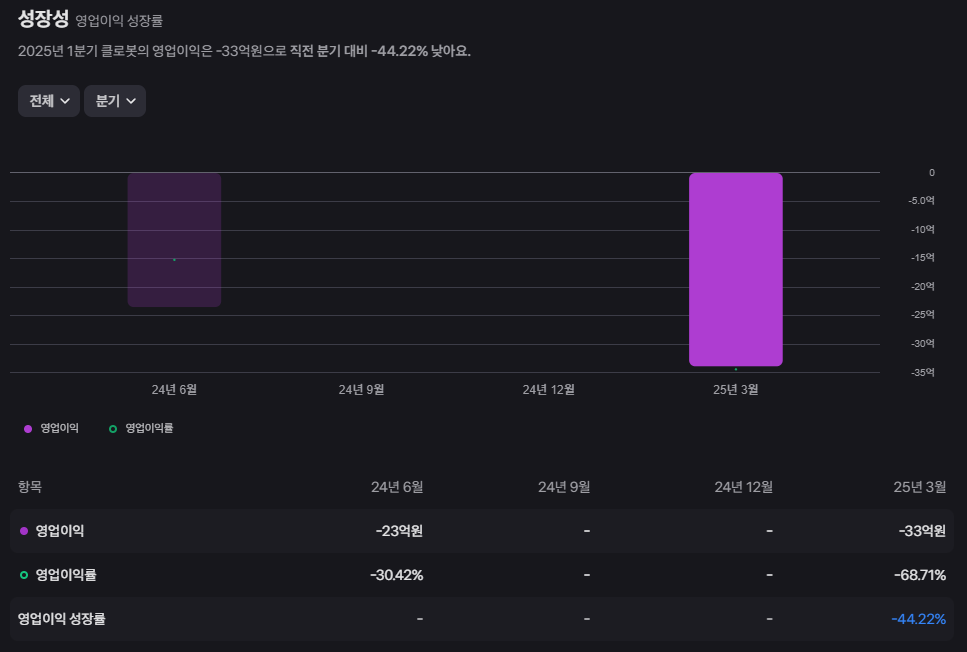
Task: Click the purple dot beside 영업이익 table row
Action: click(x=24, y=531)
